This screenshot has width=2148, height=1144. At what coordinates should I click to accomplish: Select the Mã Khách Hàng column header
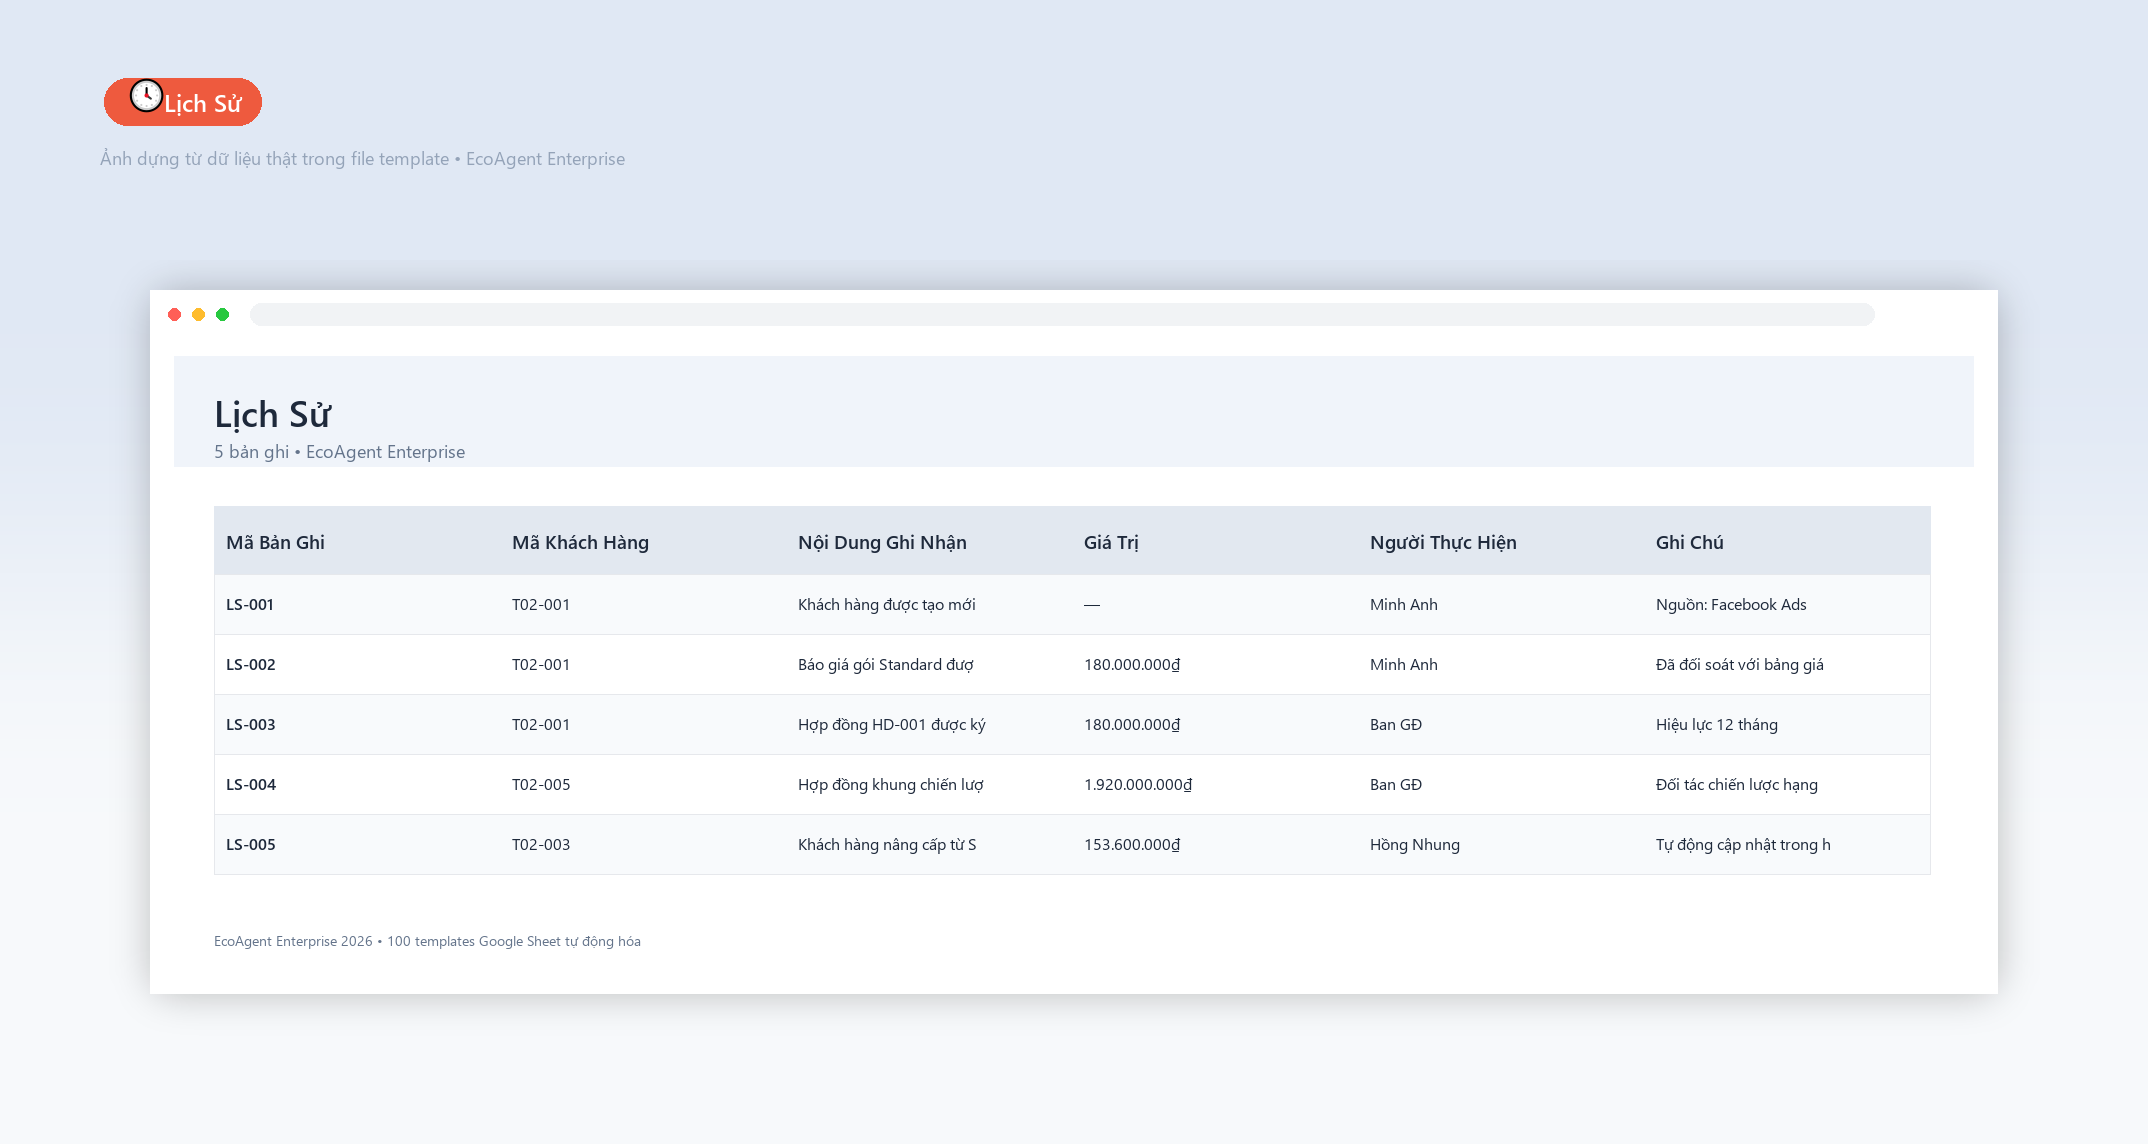point(580,542)
